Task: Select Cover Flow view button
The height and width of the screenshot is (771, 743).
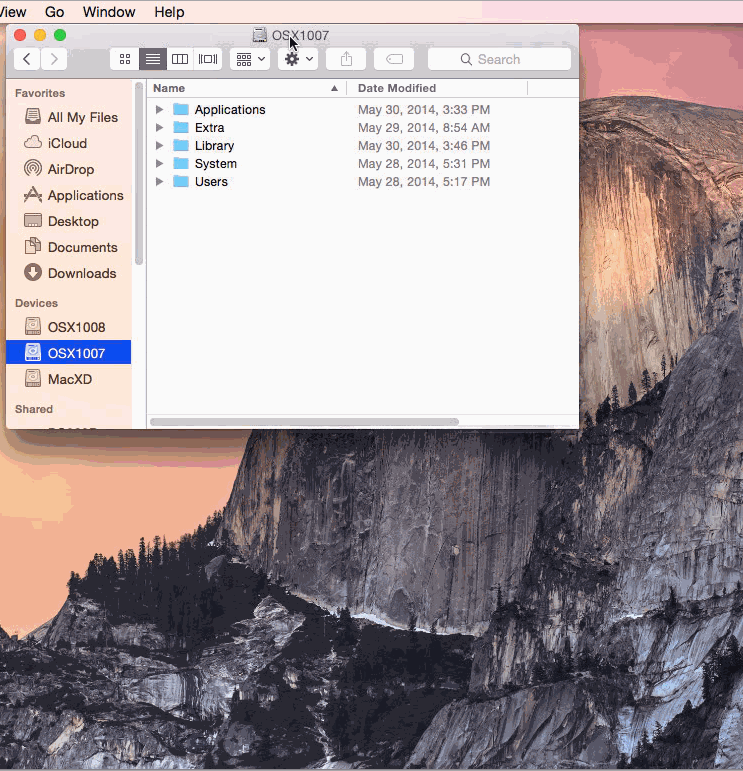Action: pyautogui.click(x=208, y=59)
